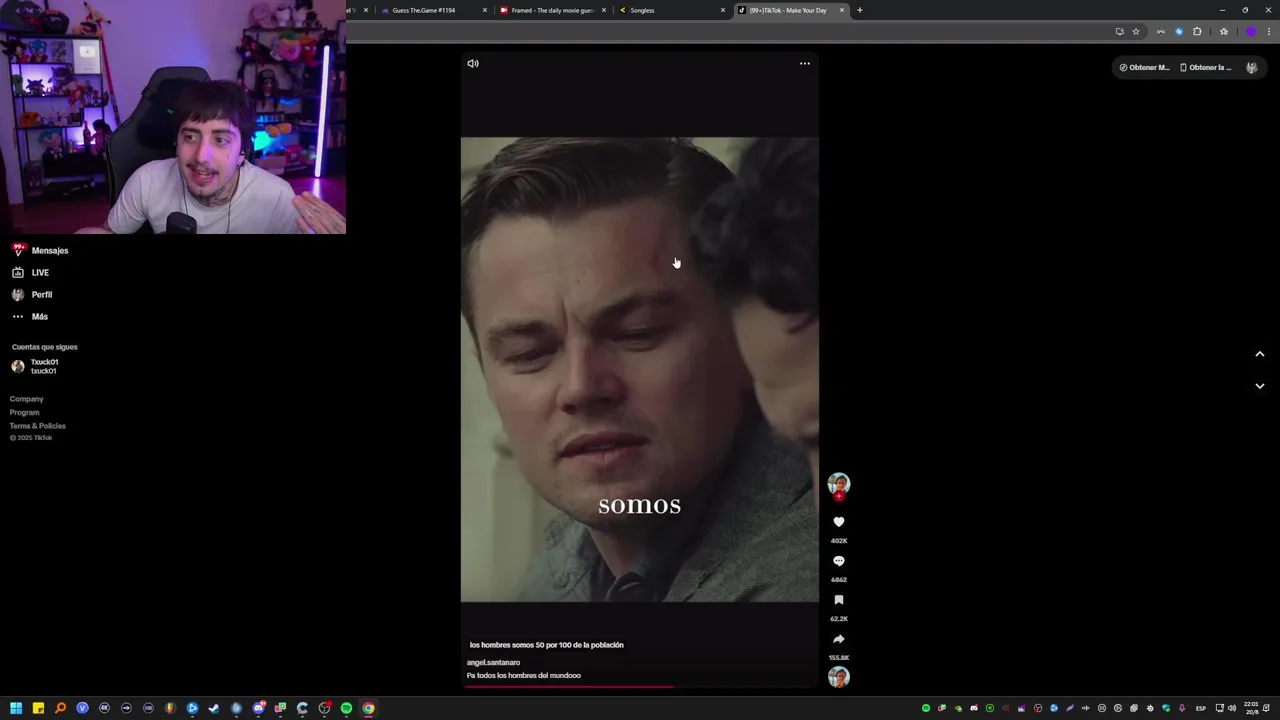Switch to the Framed daily movie tab

(553, 10)
